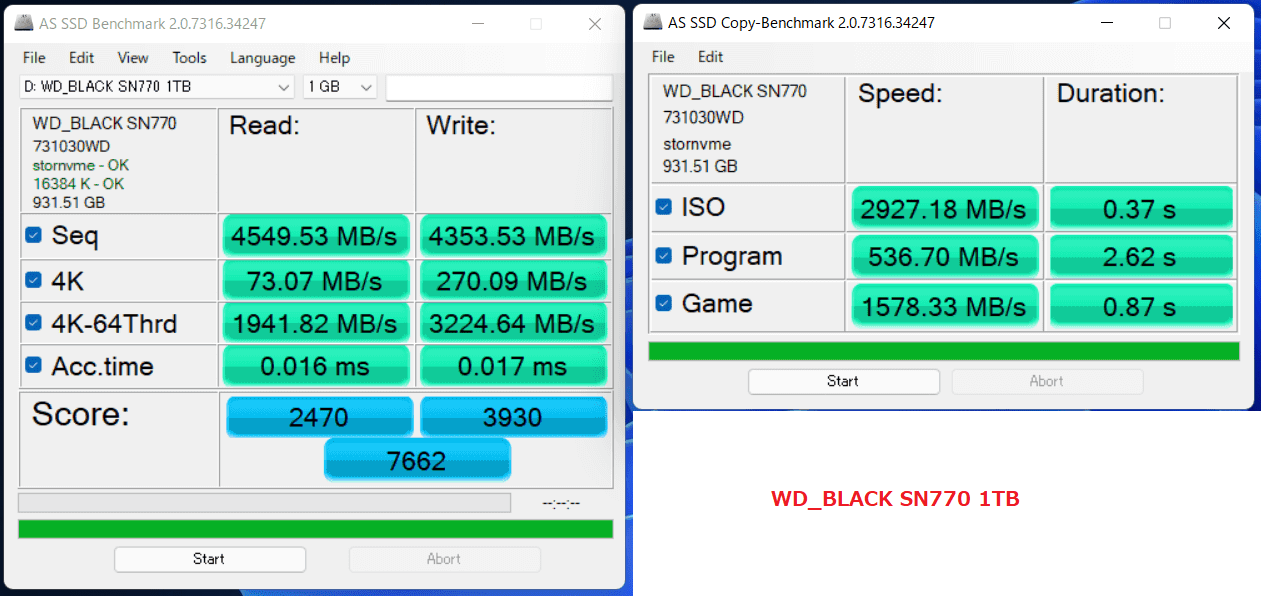Click the empty text field beside 1 GB dropdown
The image size is (1261, 596).
(499, 88)
